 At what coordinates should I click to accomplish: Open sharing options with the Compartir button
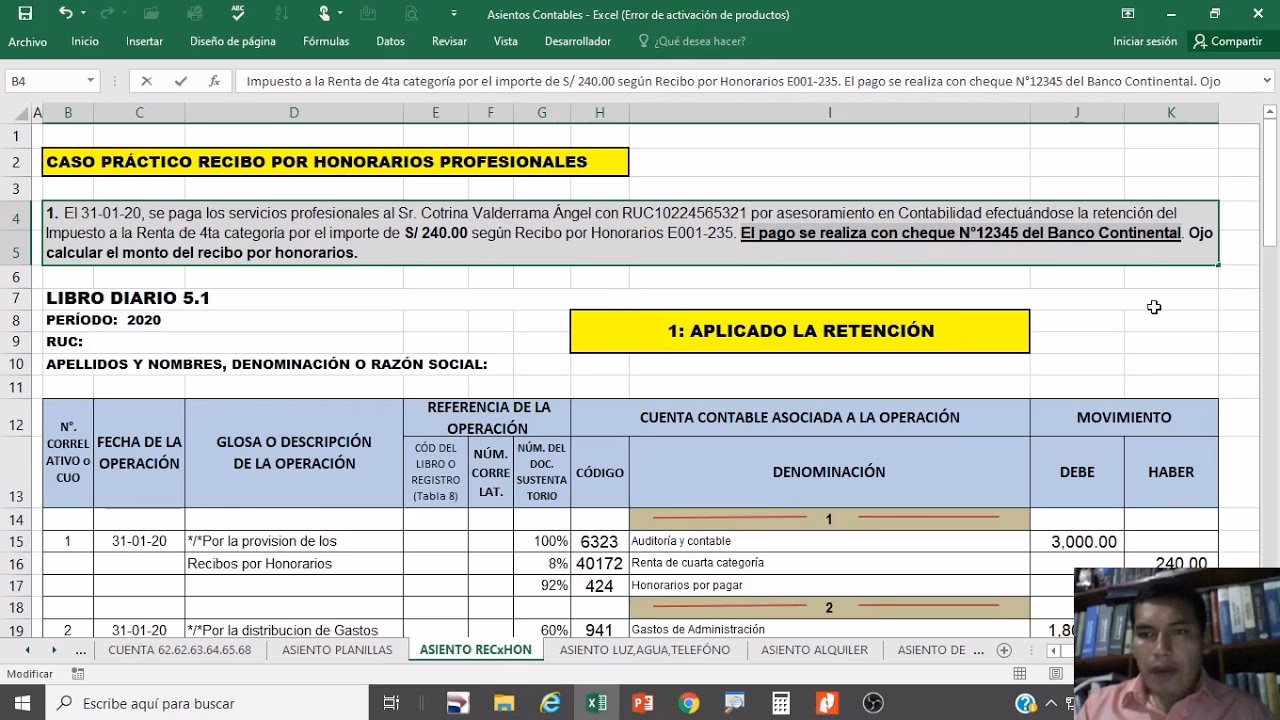coord(1229,41)
